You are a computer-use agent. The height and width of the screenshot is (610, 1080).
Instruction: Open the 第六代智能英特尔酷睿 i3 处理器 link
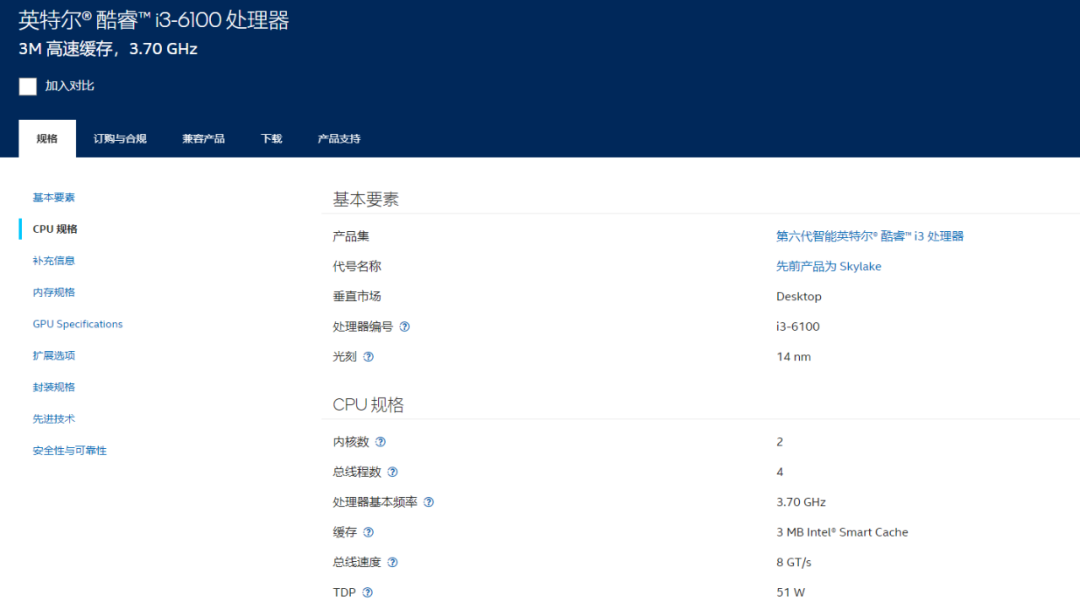point(870,236)
